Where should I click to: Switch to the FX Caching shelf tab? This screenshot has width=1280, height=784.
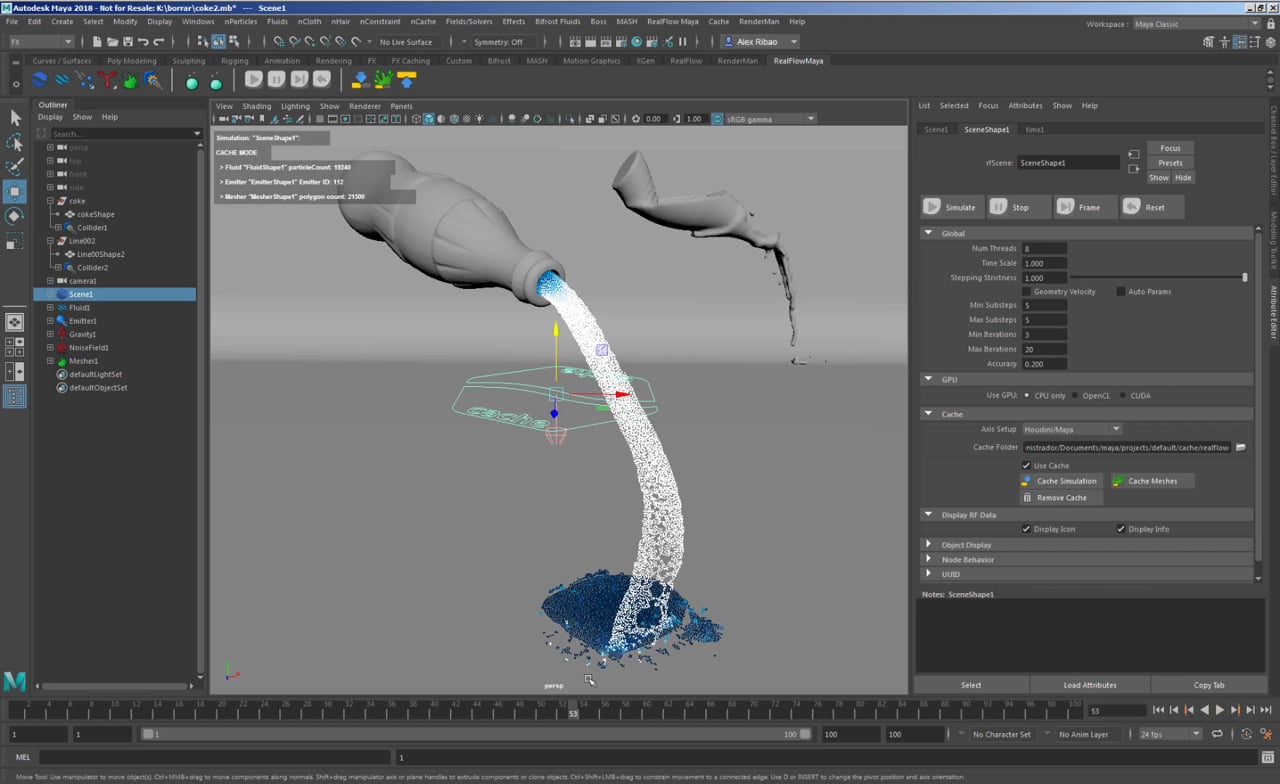click(410, 61)
